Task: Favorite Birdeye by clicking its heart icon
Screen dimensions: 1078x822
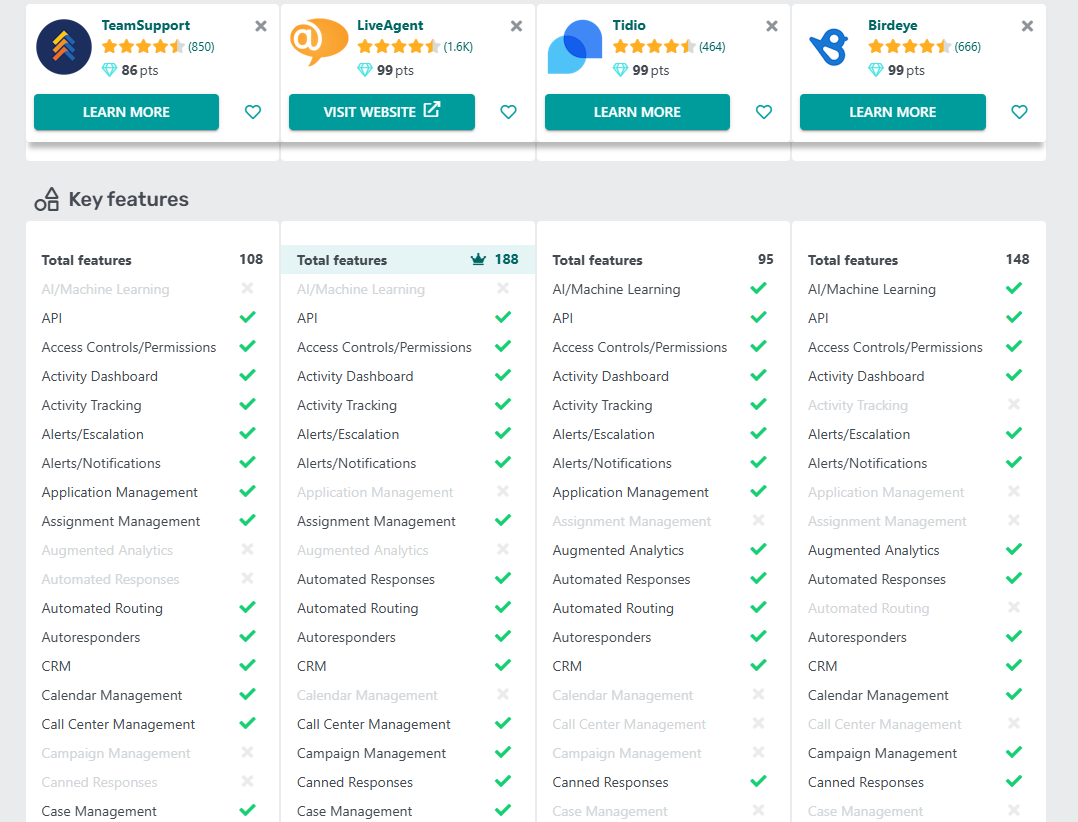Action: 1019,112
